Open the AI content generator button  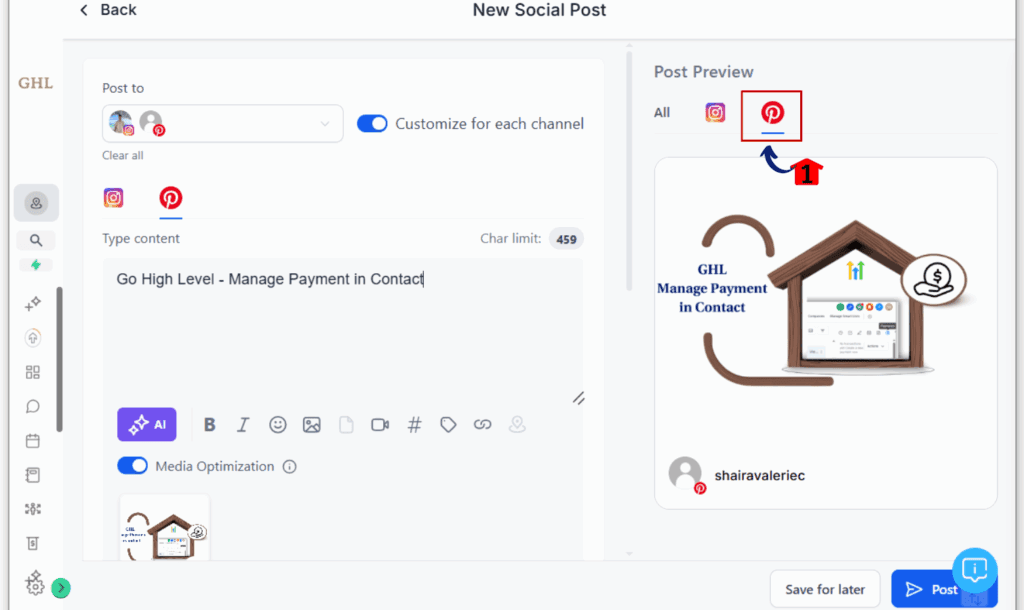pos(147,425)
